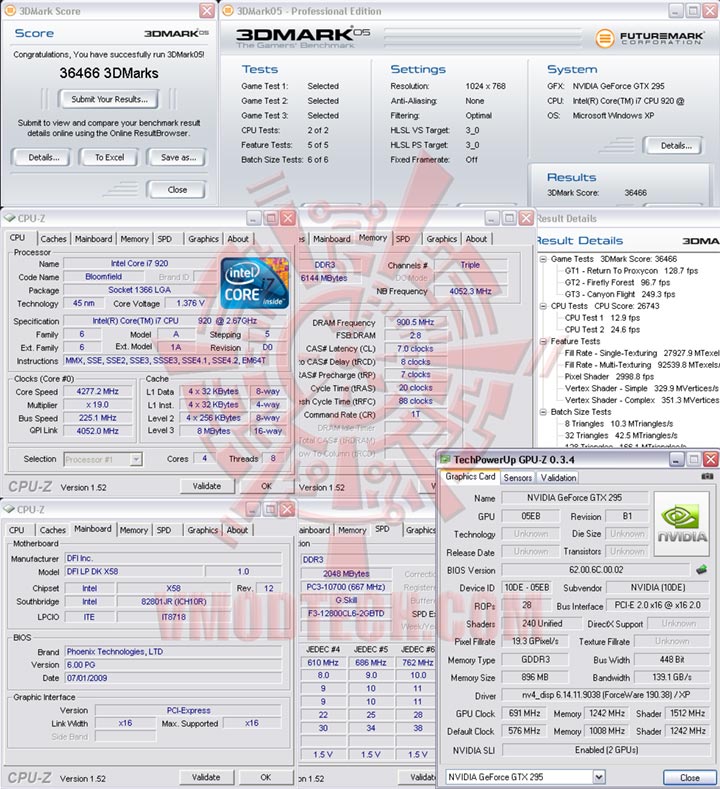
Task: Click the NVIDIA SLI Enabled (2 GPUs) field
Action: click(606, 750)
